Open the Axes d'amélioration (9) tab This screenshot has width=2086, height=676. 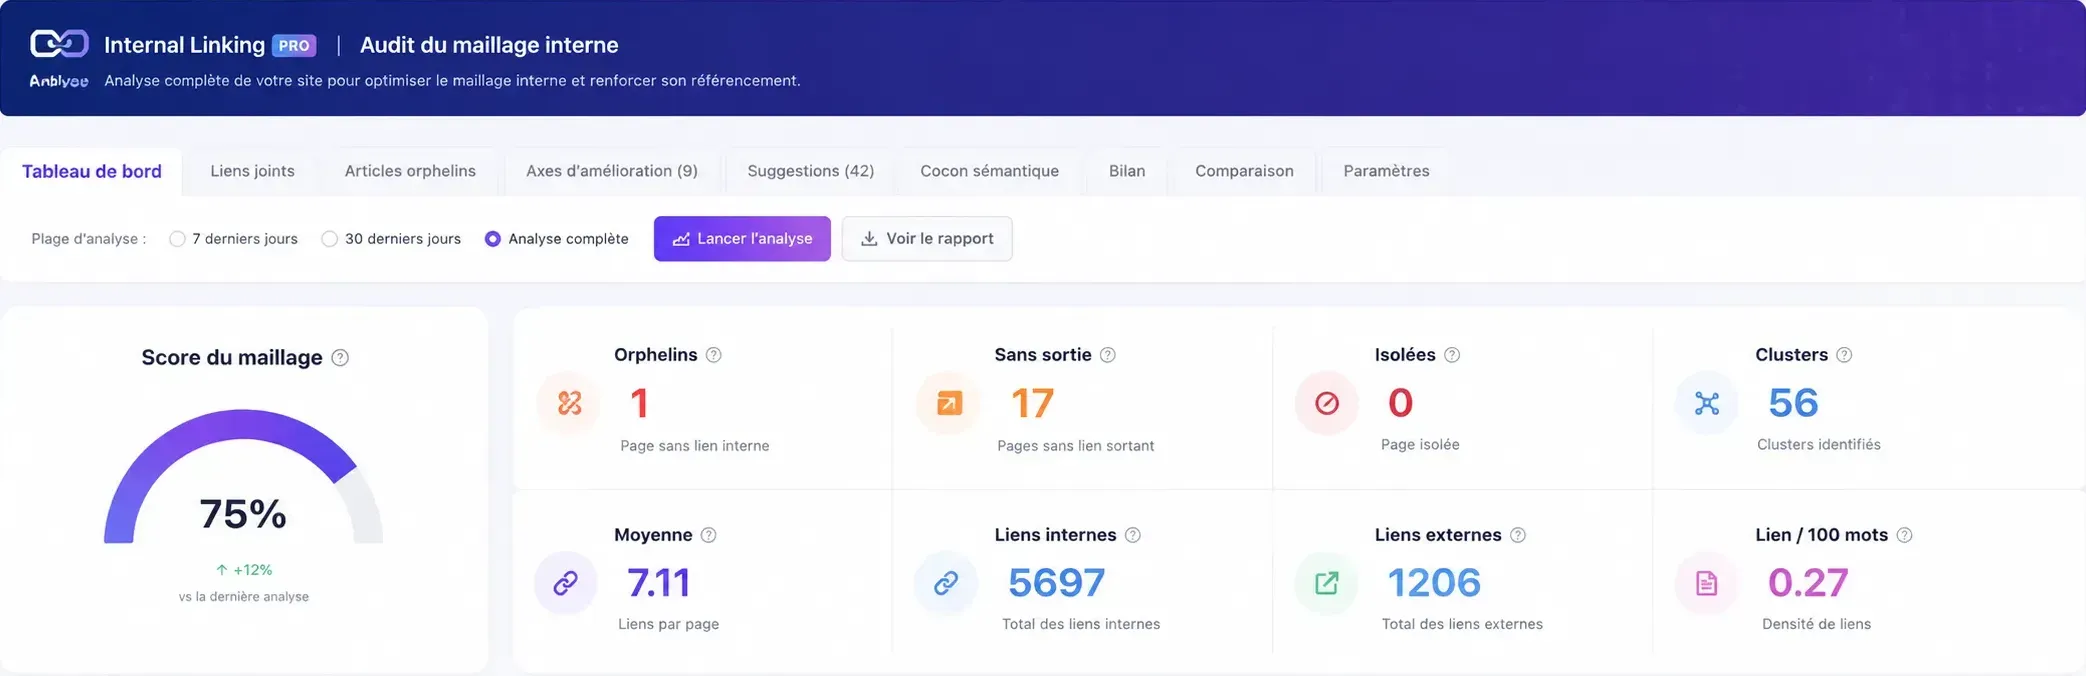point(612,171)
